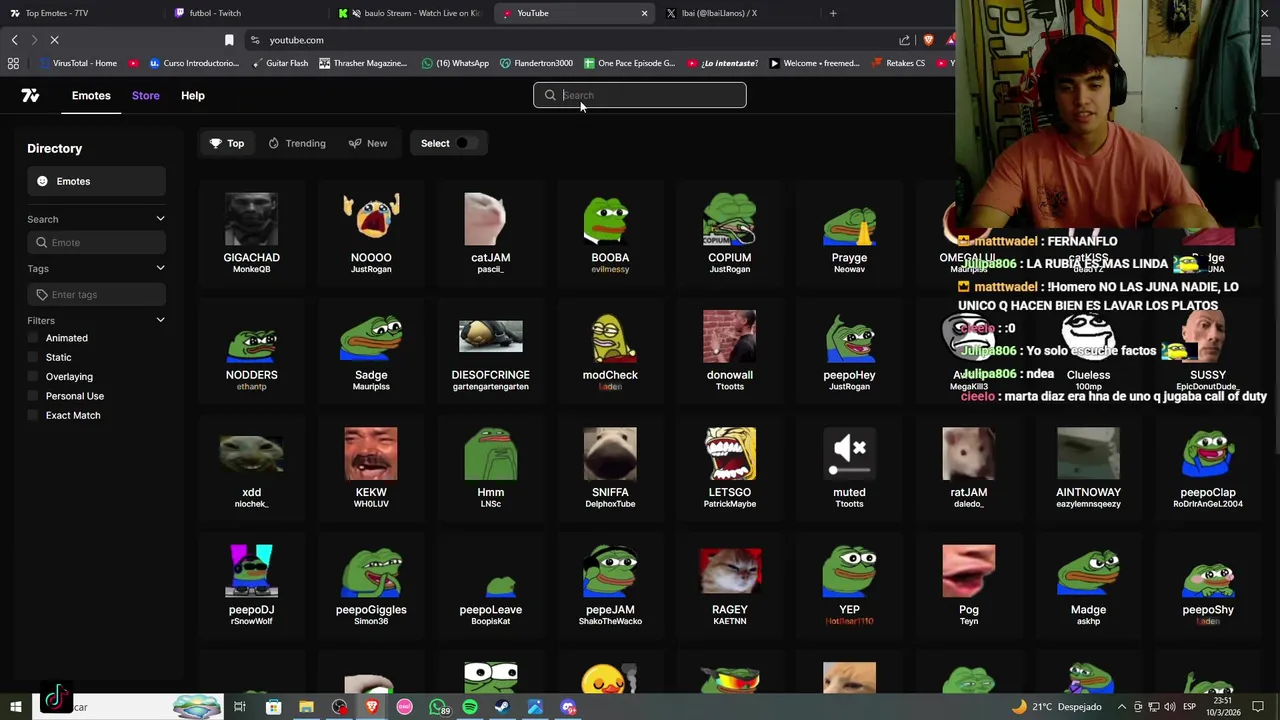
Task: Focus the top Search field
Action: click(x=640, y=95)
